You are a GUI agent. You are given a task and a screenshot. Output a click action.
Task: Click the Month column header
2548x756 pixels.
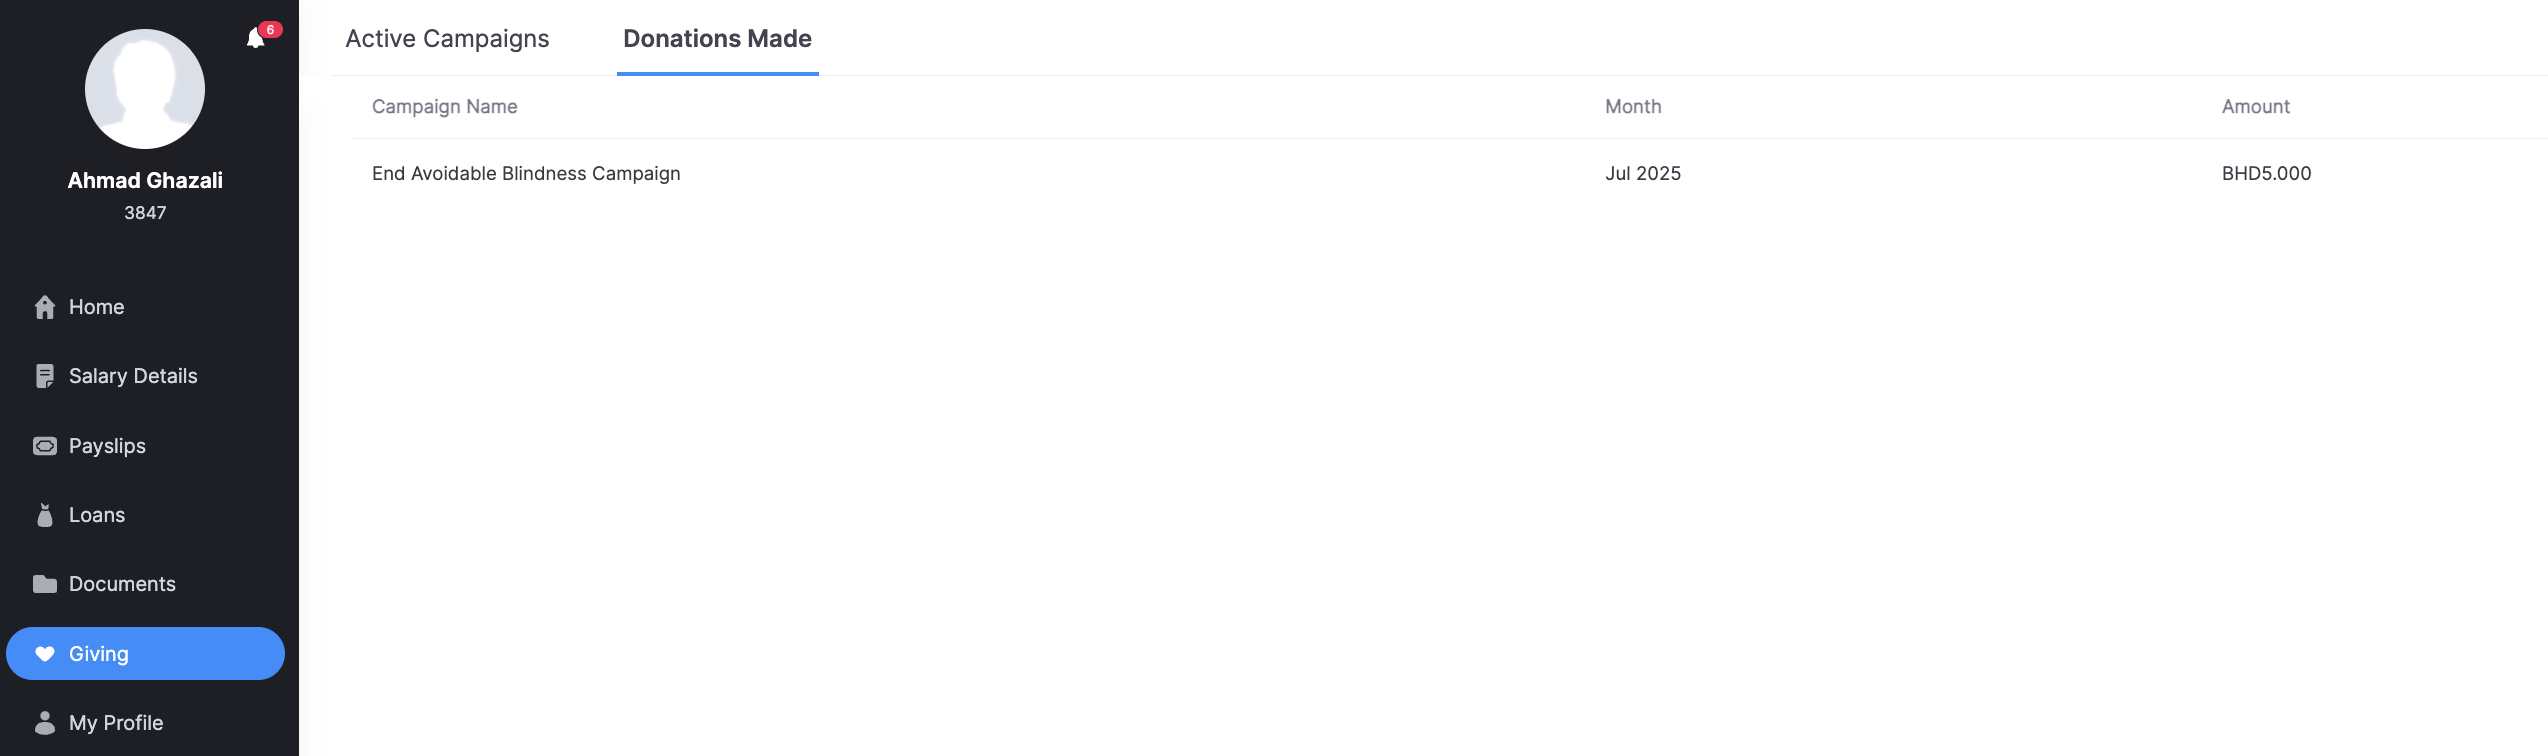click(x=1633, y=107)
